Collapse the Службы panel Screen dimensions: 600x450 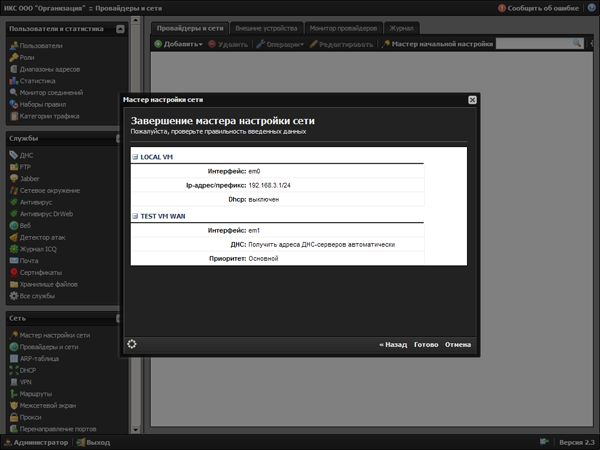[118, 139]
